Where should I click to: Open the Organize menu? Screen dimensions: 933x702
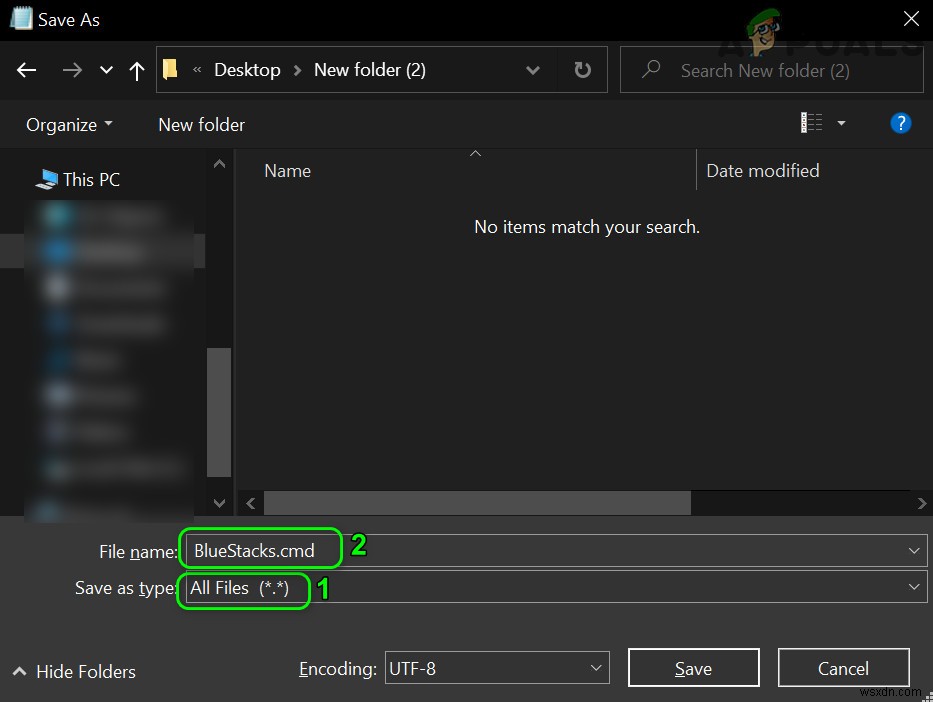(x=69, y=125)
